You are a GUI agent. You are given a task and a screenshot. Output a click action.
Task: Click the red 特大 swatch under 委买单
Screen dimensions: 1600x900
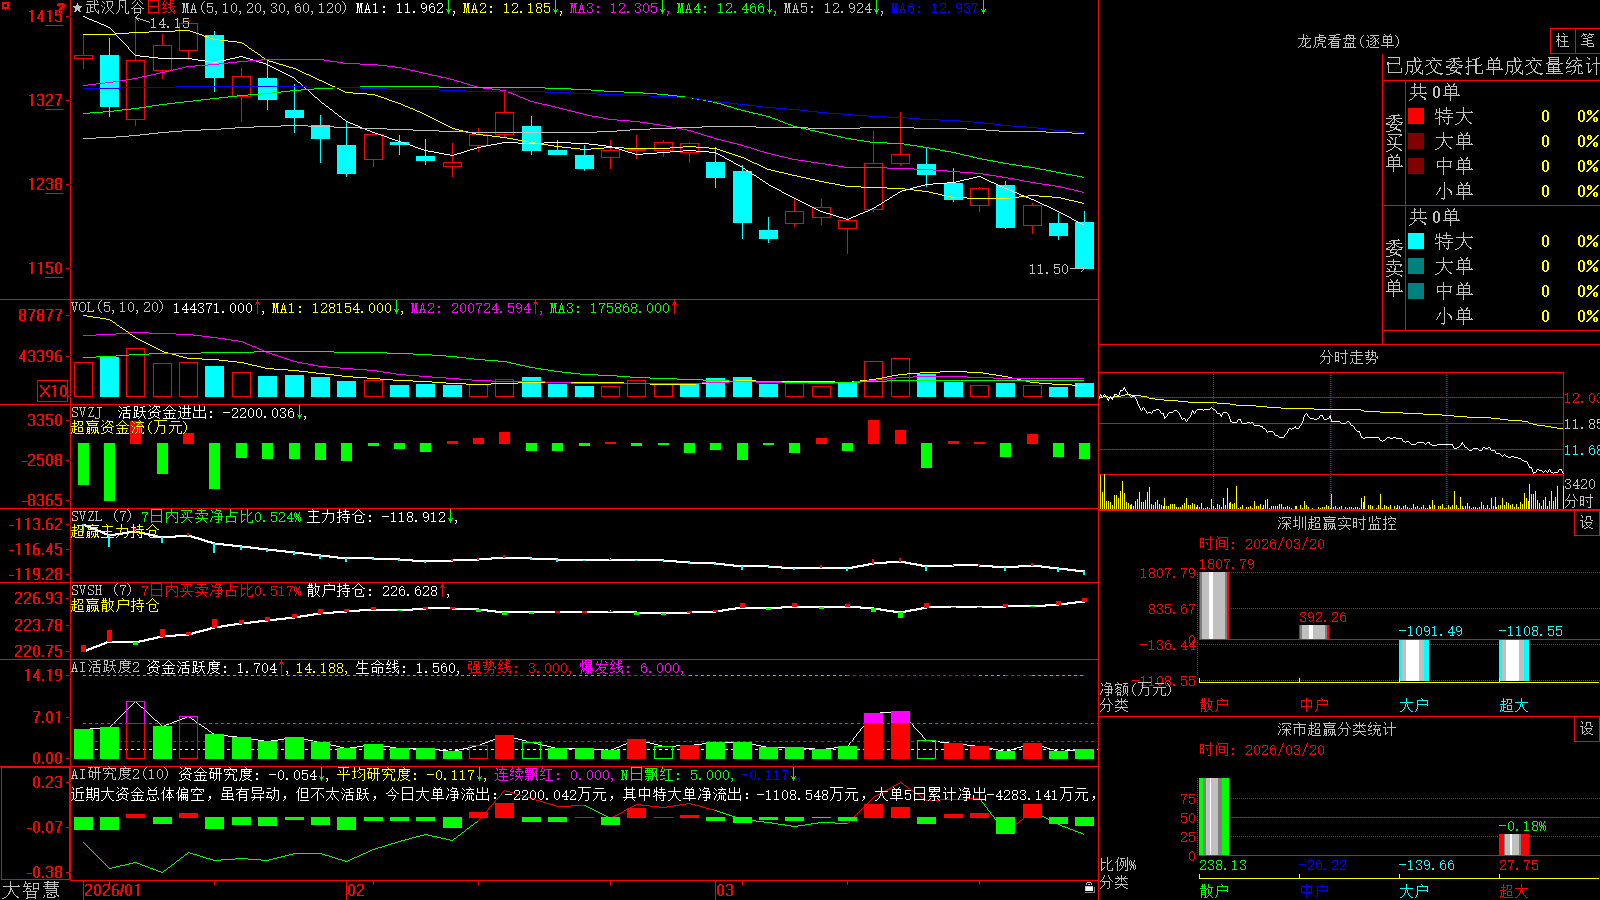click(x=1416, y=116)
